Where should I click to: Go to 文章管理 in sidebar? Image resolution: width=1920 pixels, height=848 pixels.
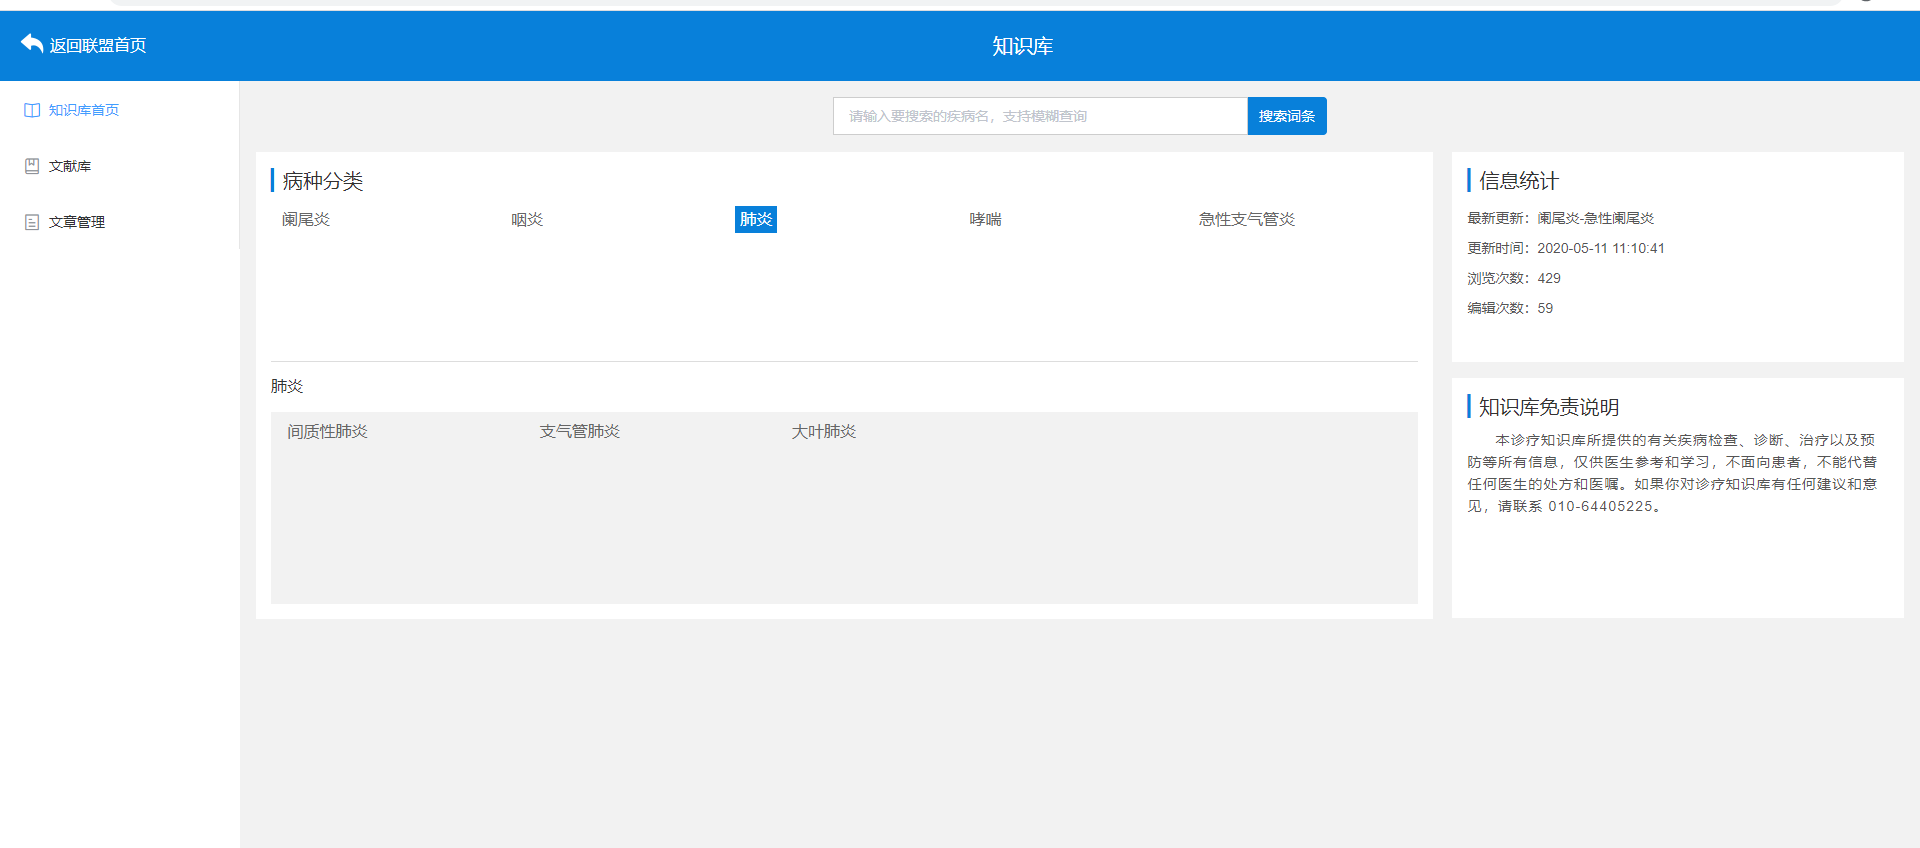[77, 222]
